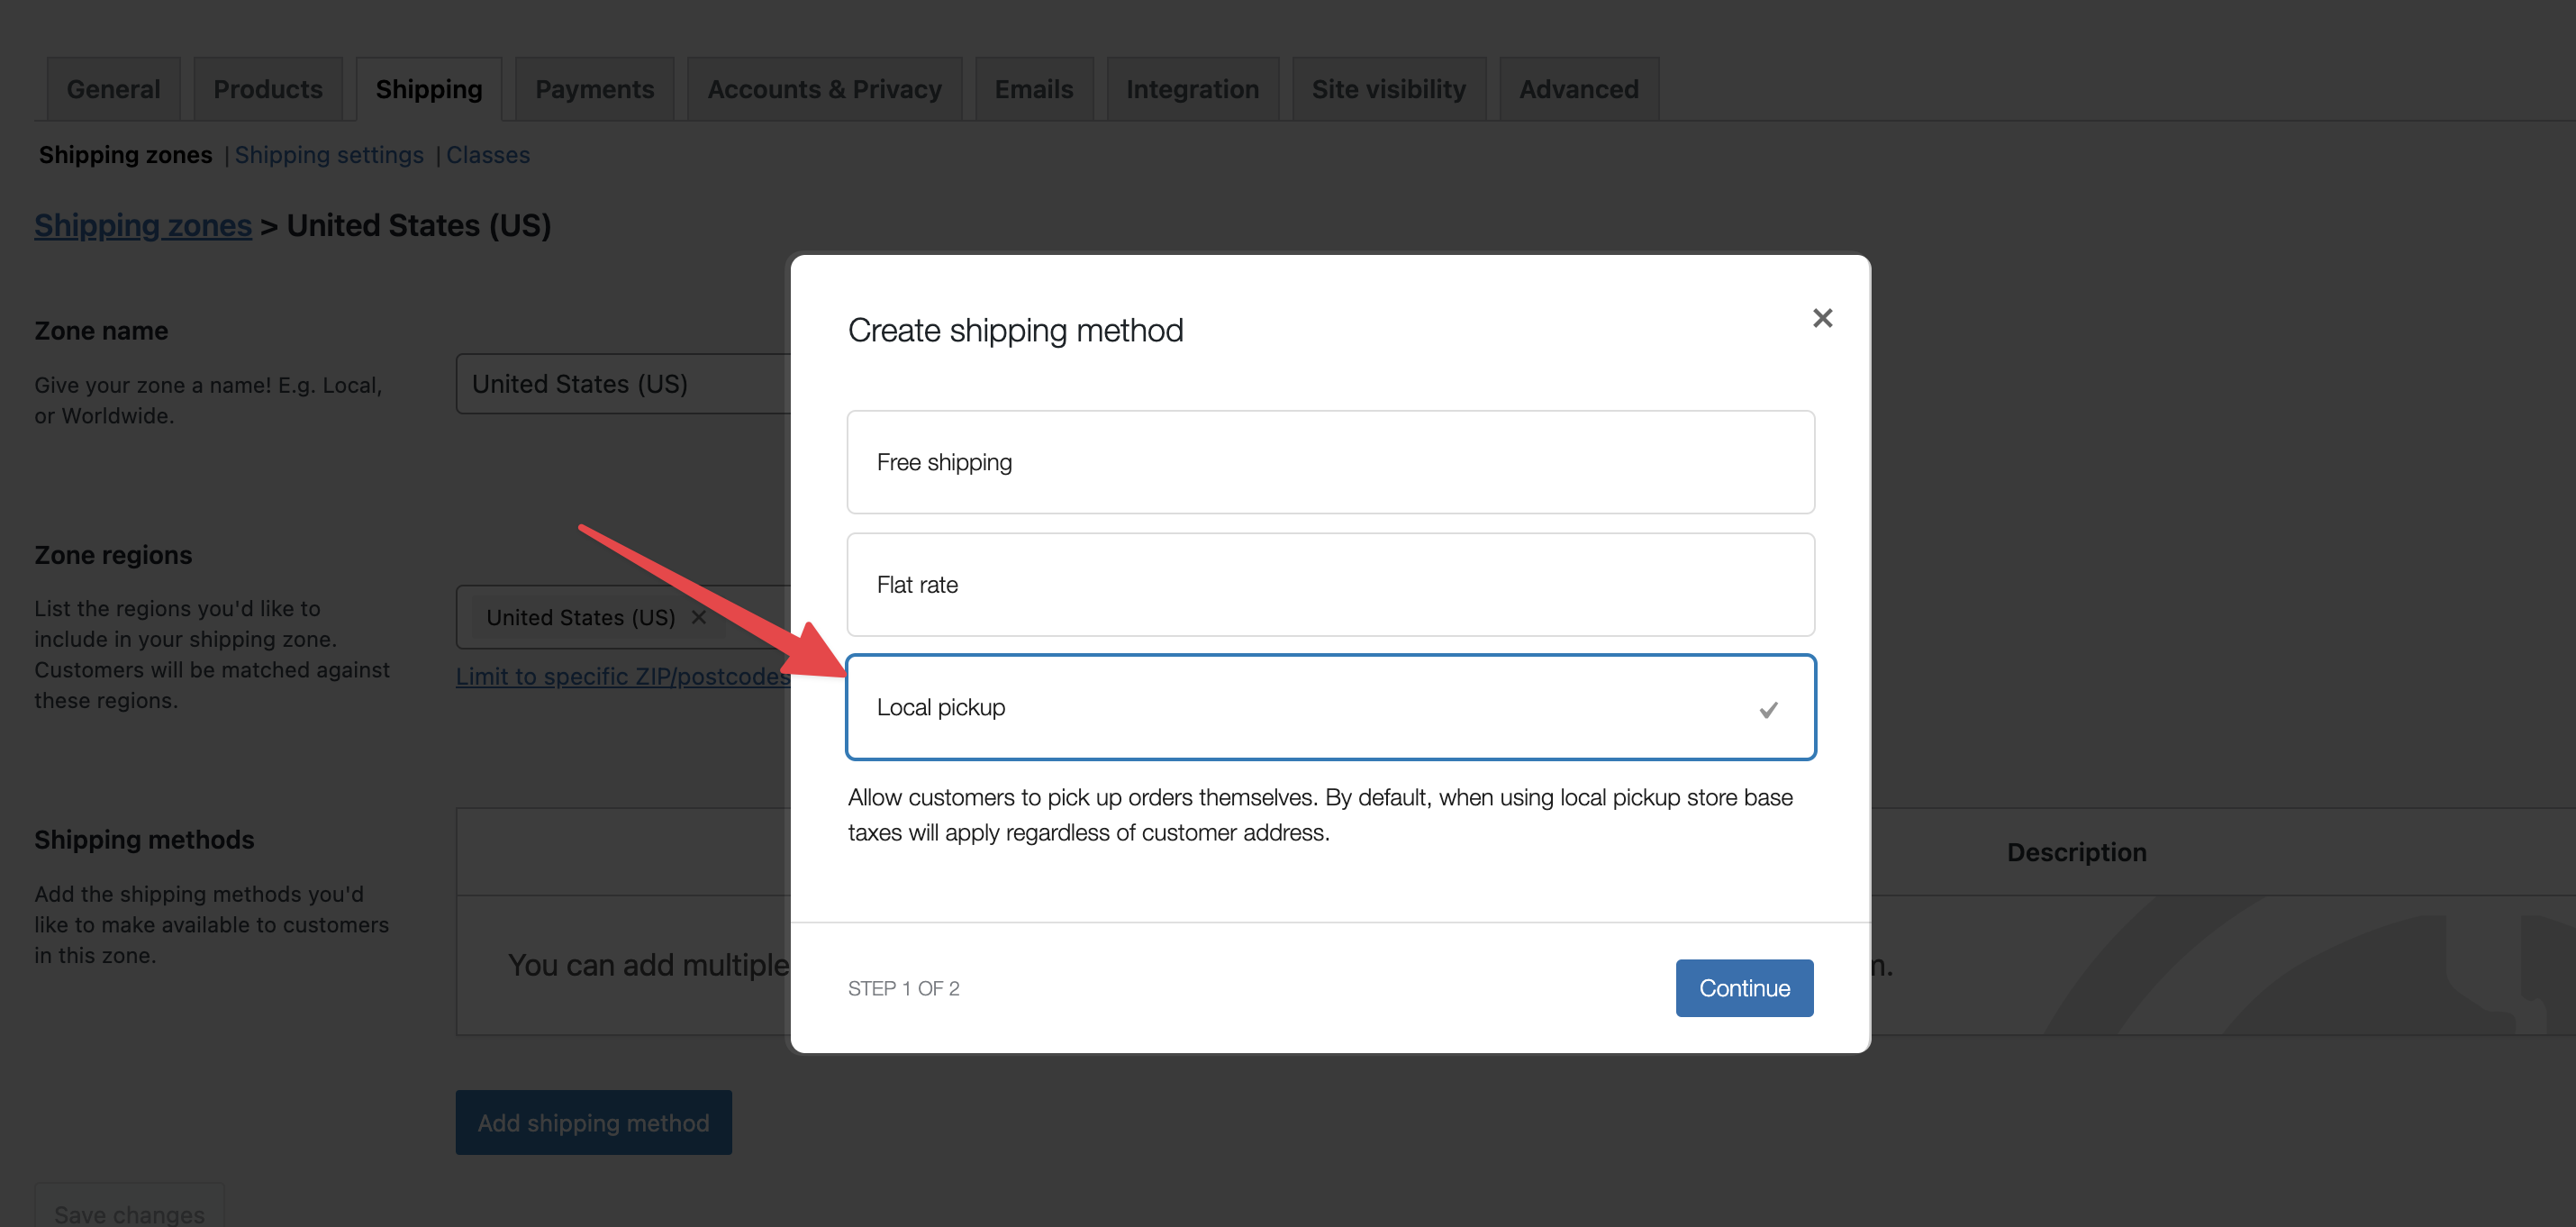This screenshot has height=1227, width=2576.
Task: Open the Shipping zones breadcrumb link
Action: point(143,225)
